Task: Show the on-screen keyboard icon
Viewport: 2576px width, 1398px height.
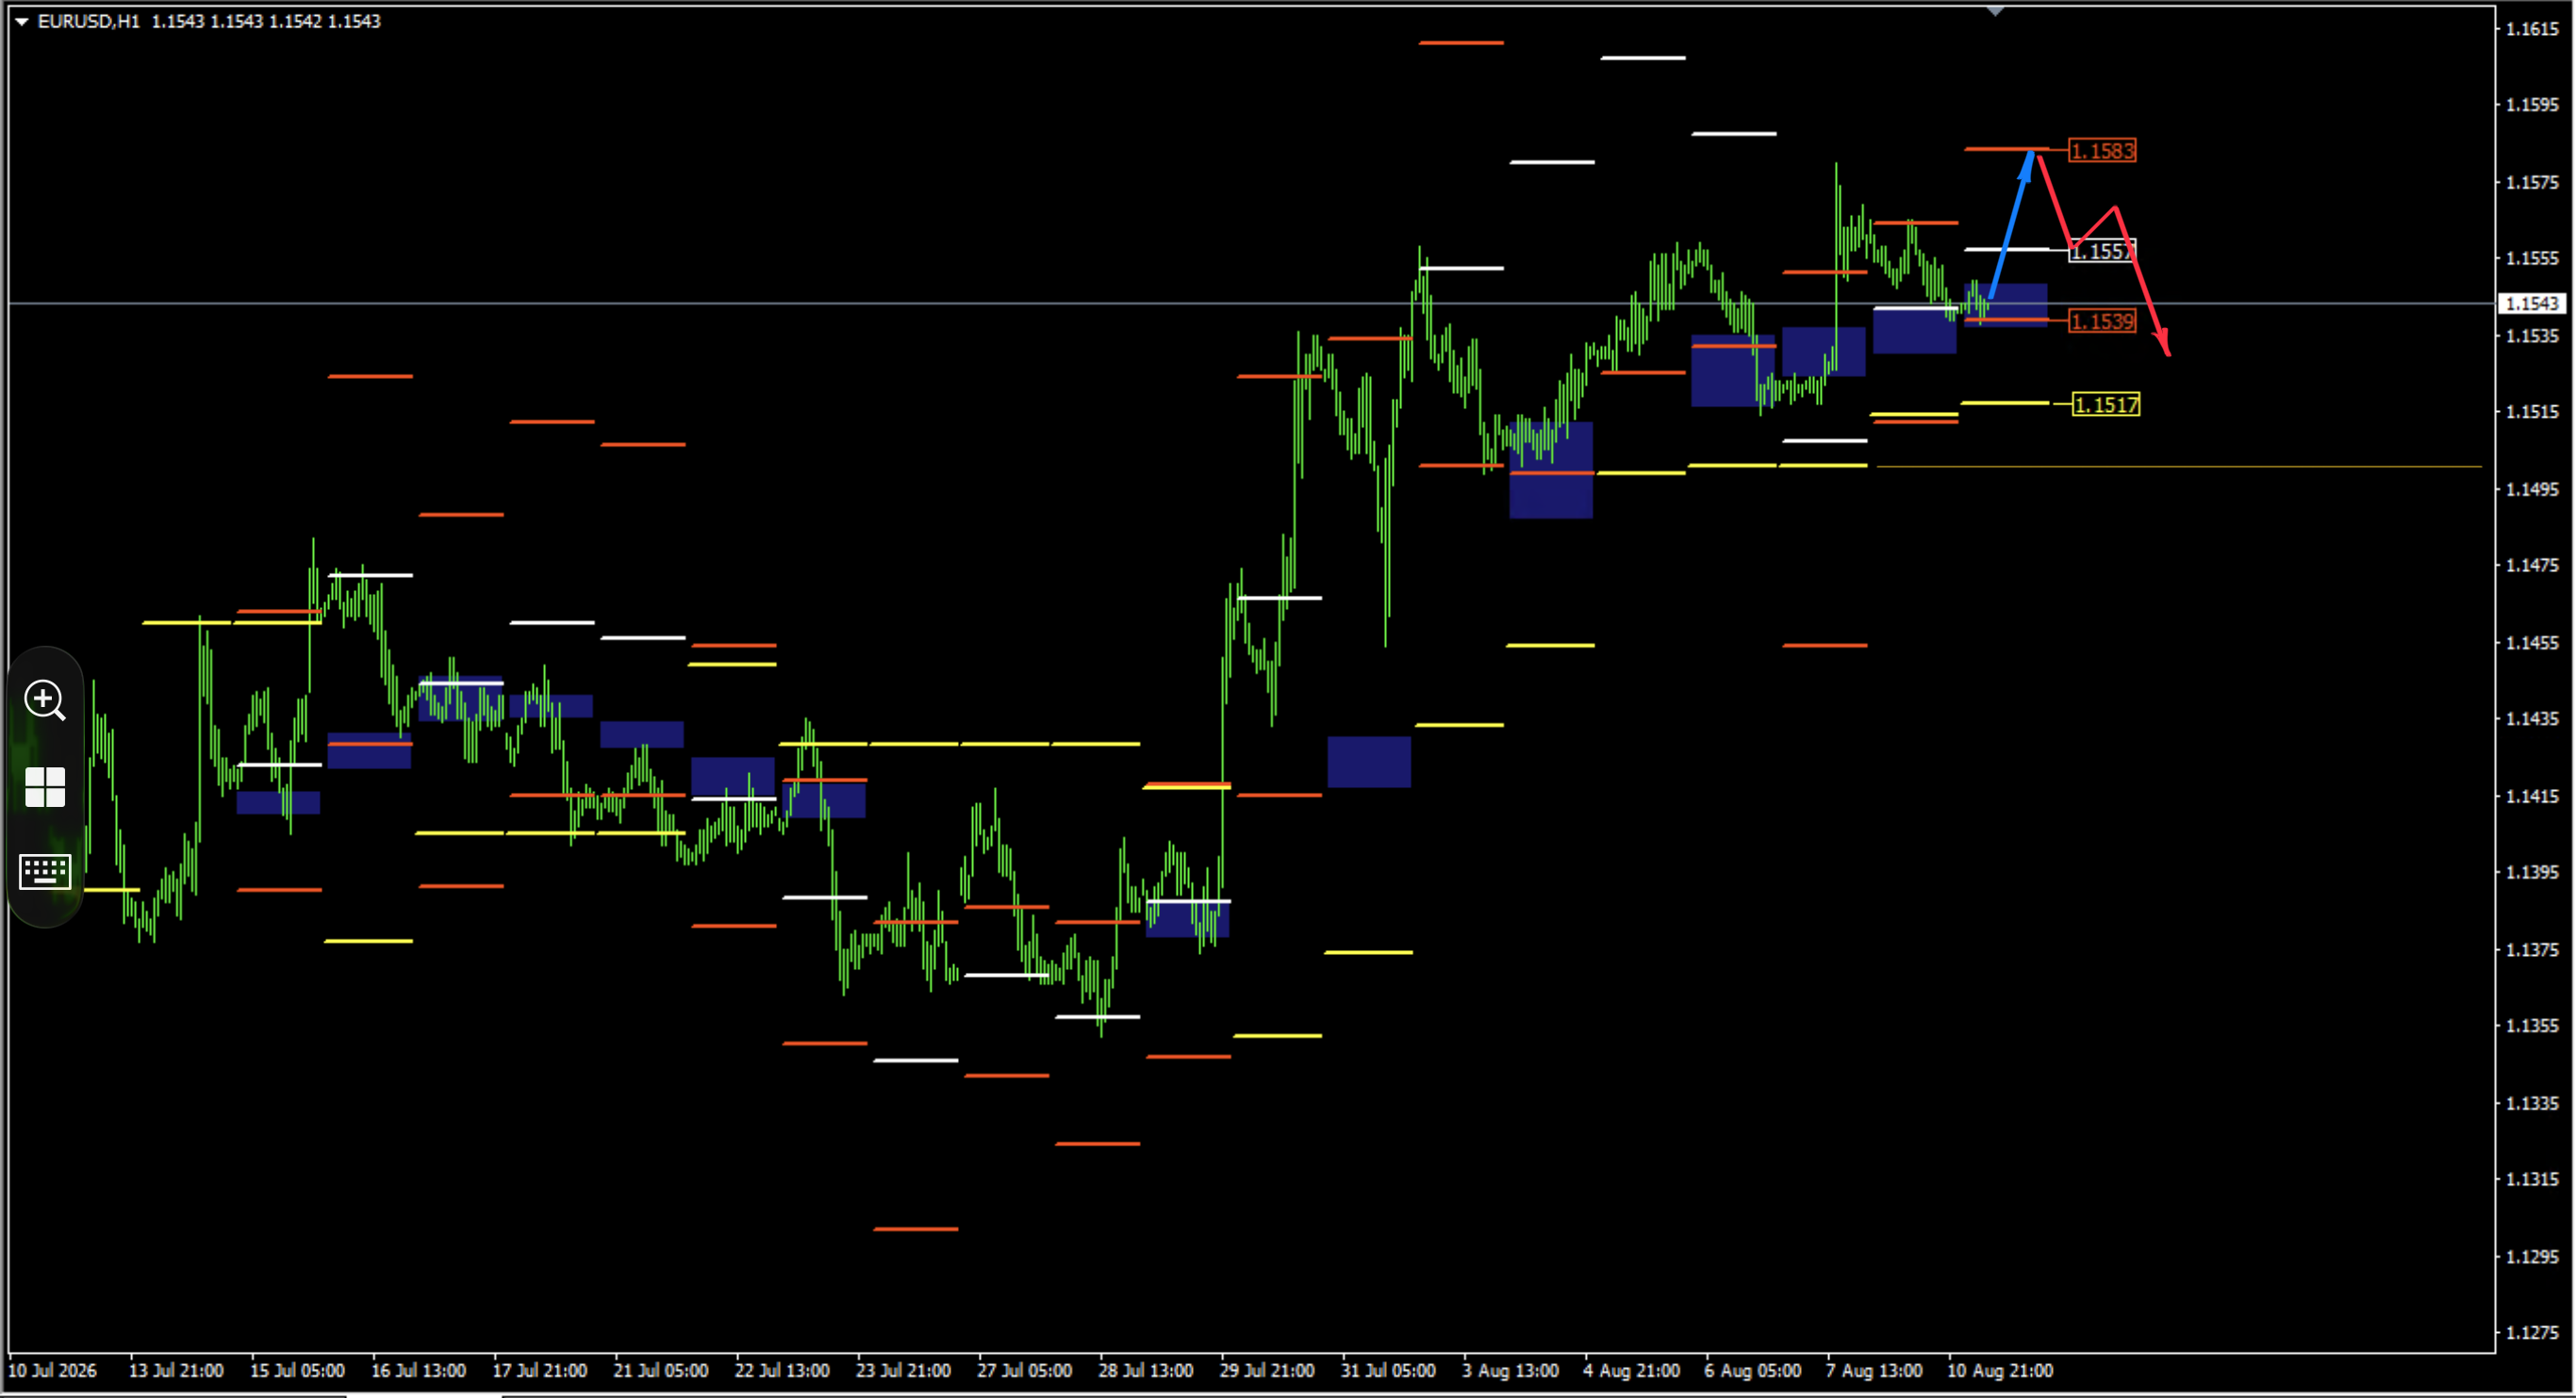Action: (45, 871)
